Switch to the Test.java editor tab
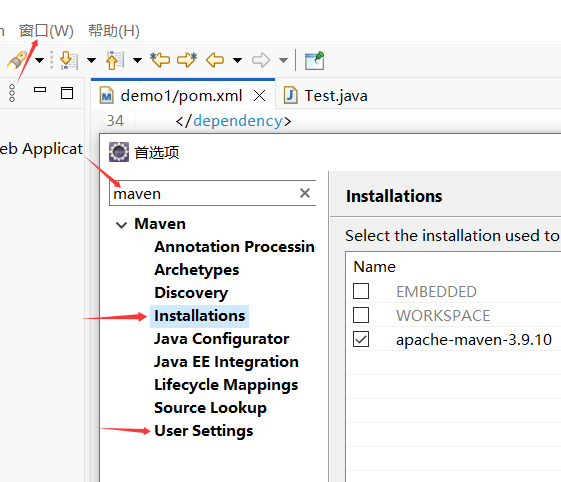The image size is (561, 482). click(326, 96)
